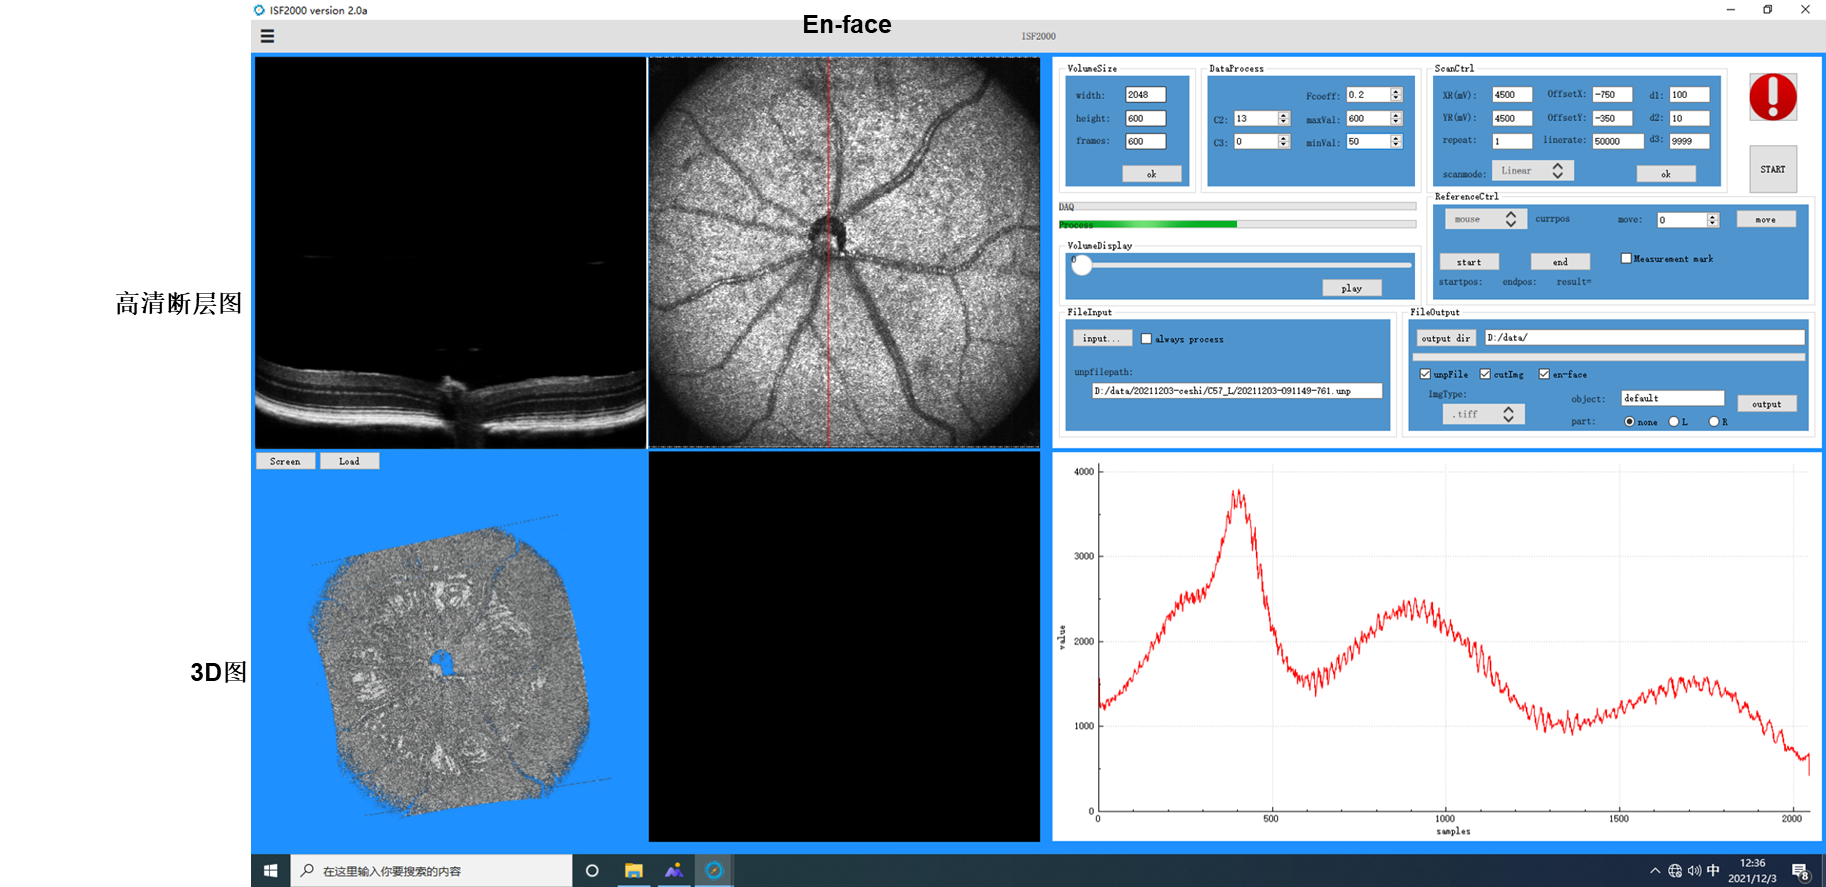Click the height input field
Viewport: 1826px width, 887px height.
(x=1146, y=118)
